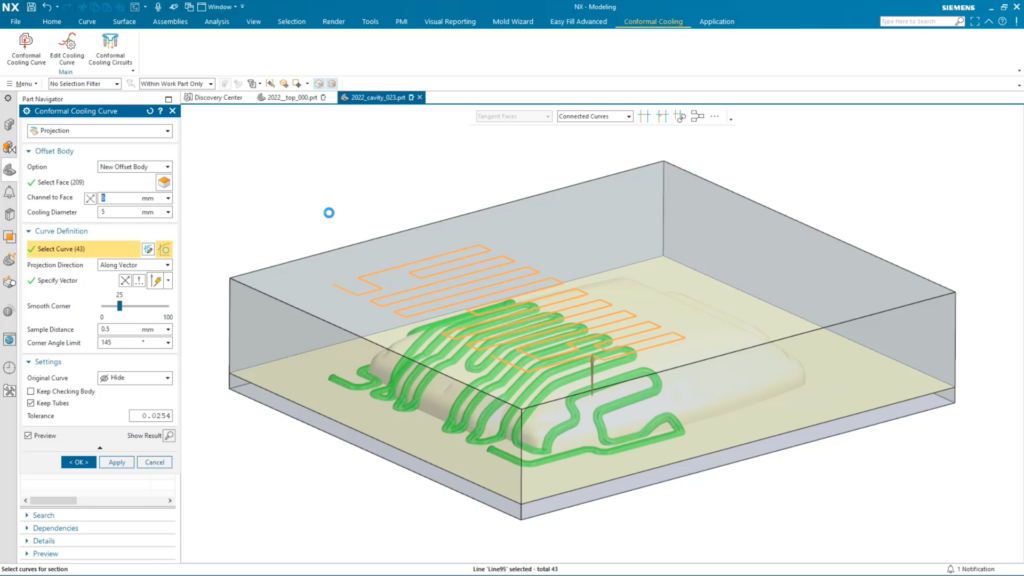Click the Cancel button
Image resolution: width=1024 pixels, height=576 pixels.
155,462
